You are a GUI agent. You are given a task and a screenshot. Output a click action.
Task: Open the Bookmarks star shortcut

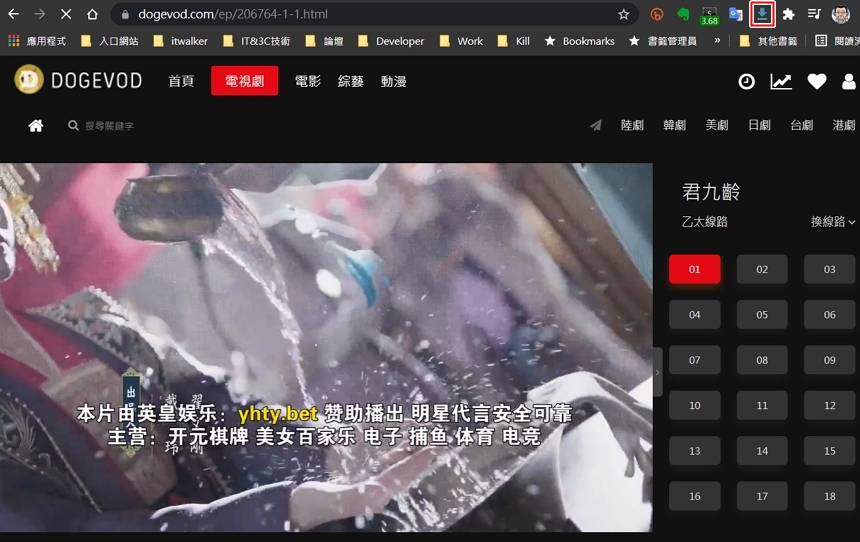580,41
